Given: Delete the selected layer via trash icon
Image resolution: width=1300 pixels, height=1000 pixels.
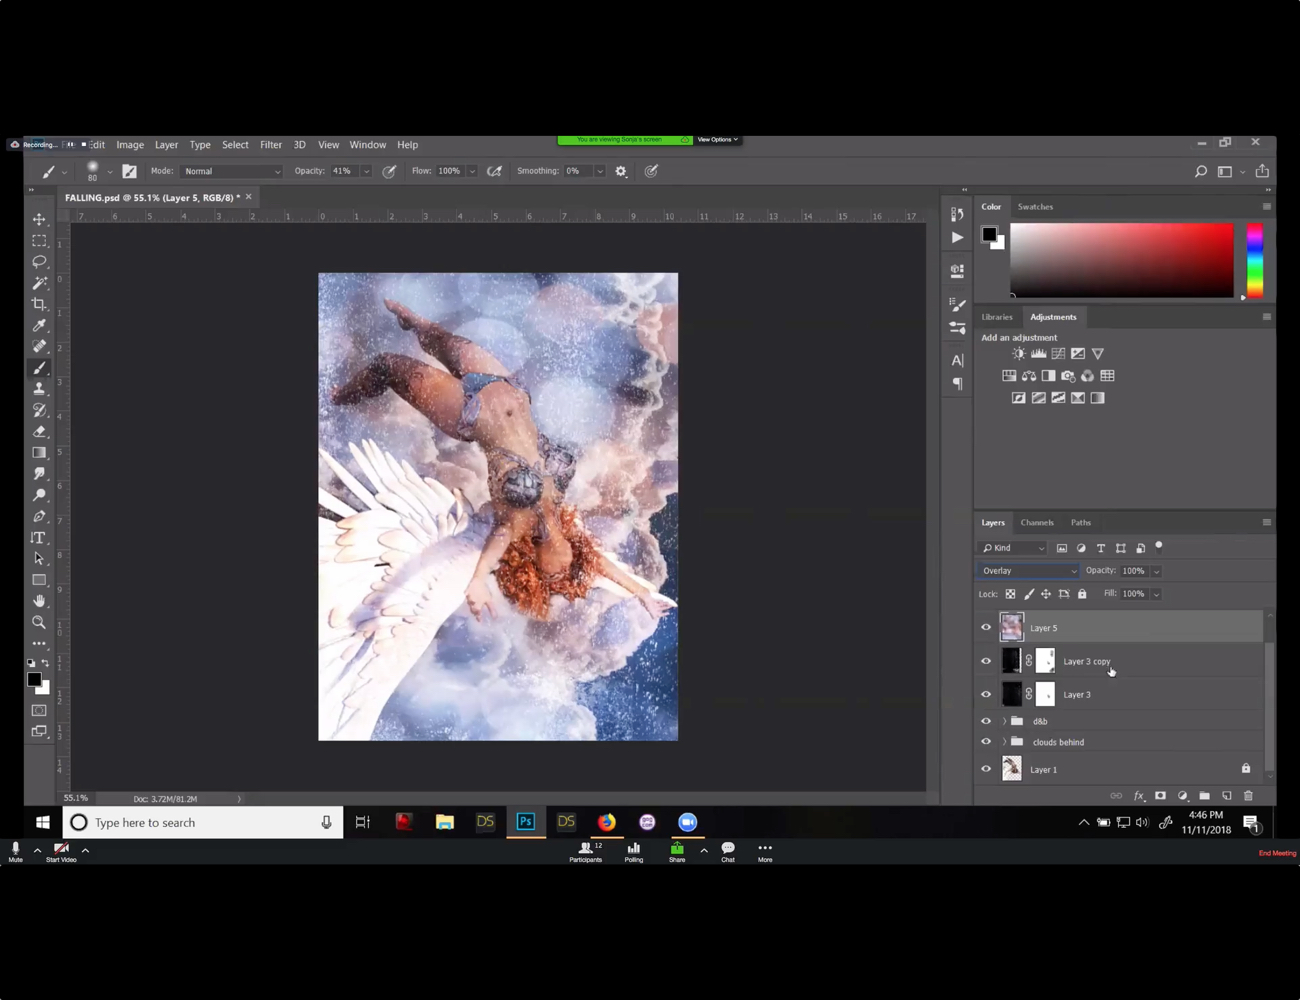Looking at the screenshot, I should click(1248, 795).
